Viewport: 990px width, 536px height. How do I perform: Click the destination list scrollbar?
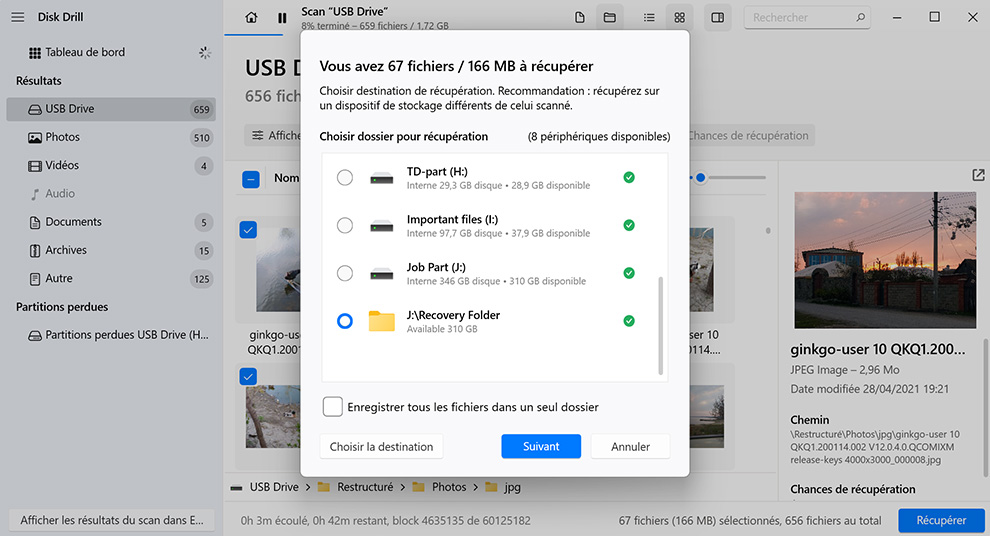pos(661,325)
